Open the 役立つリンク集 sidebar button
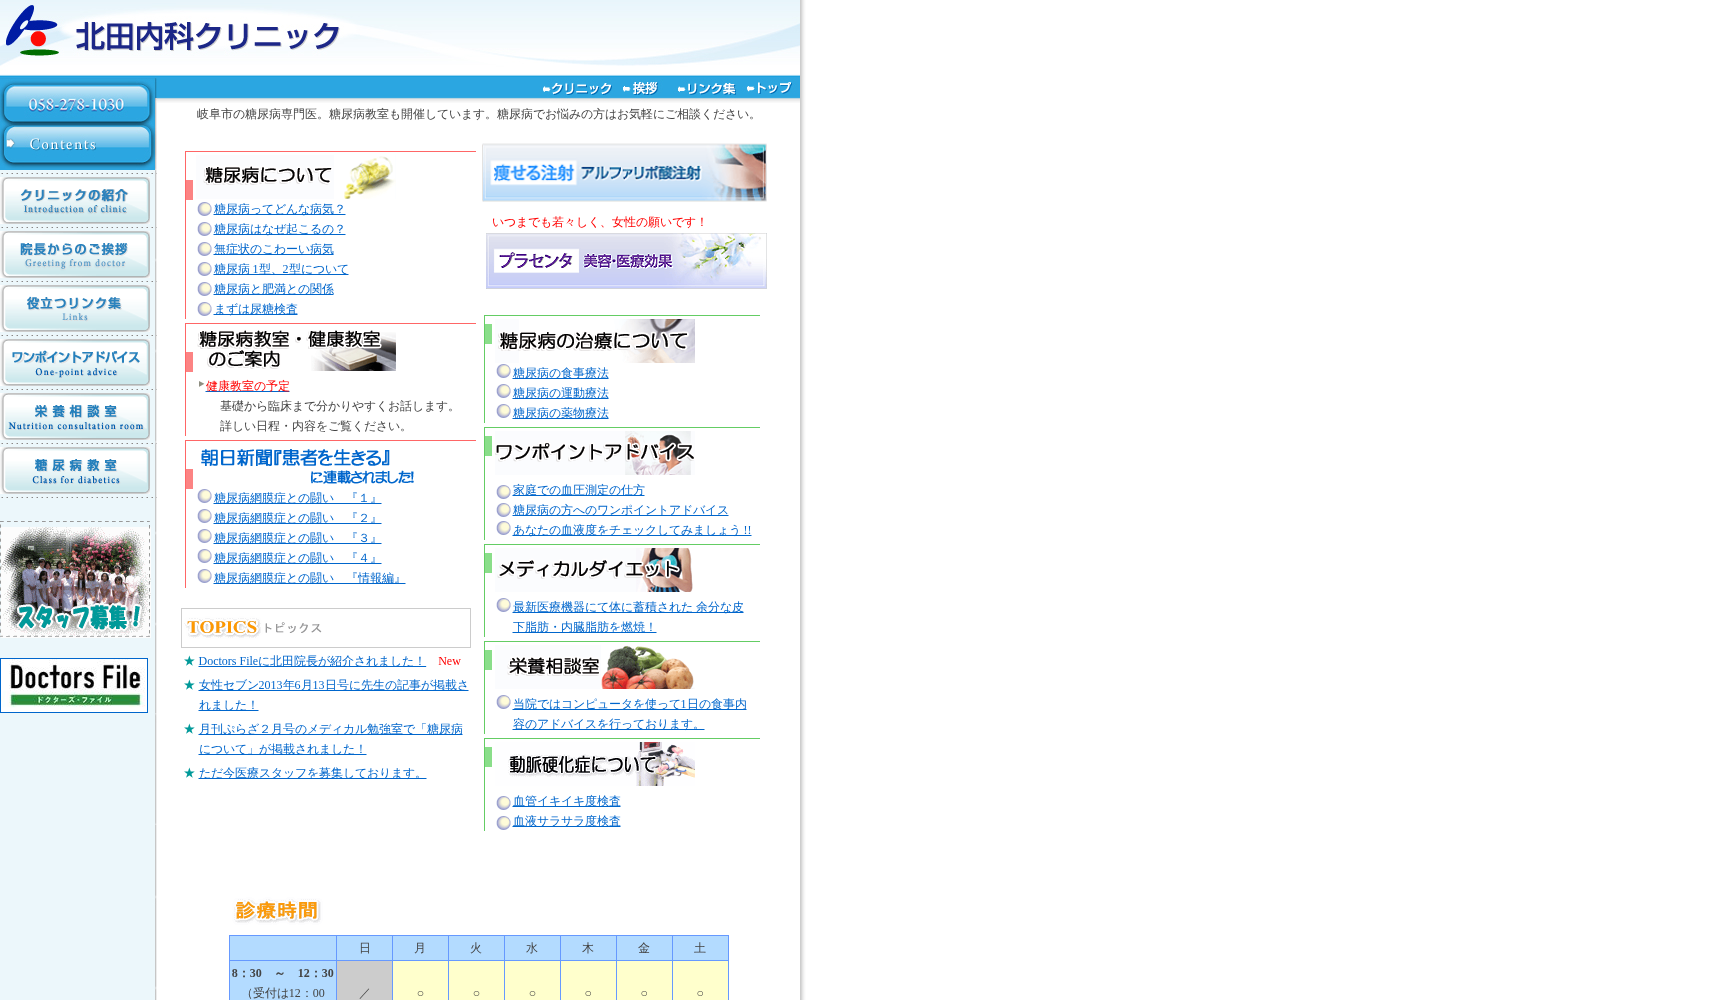 [76, 309]
